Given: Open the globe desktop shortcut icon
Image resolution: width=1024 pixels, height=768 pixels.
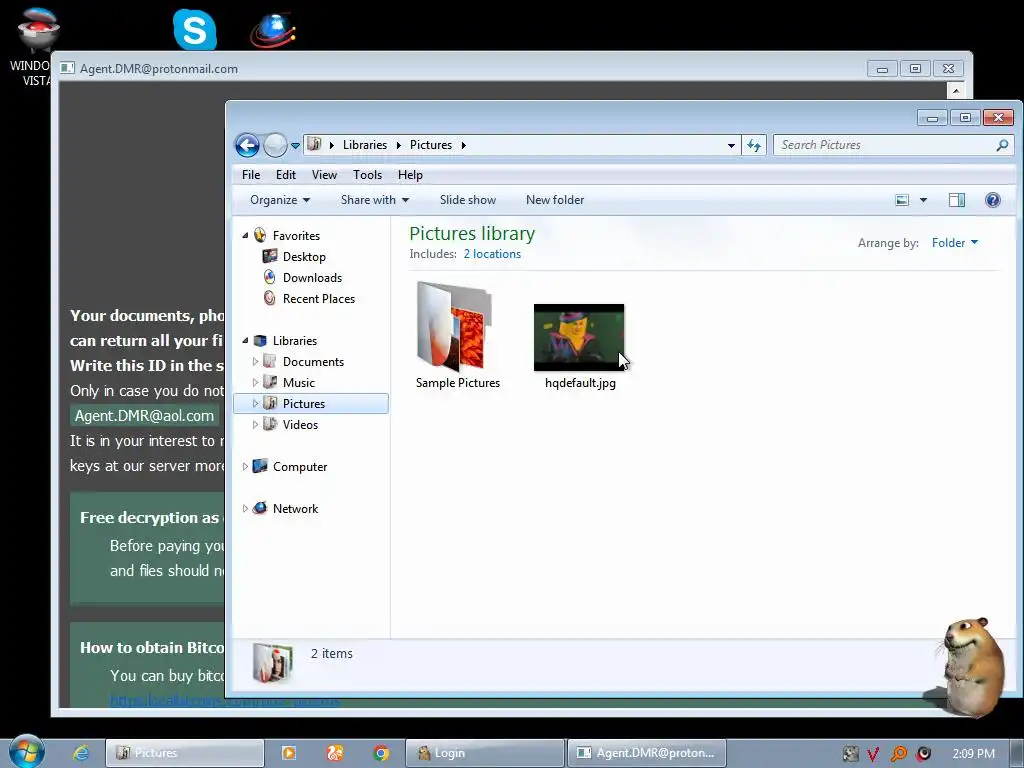Looking at the screenshot, I should click(x=273, y=29).
